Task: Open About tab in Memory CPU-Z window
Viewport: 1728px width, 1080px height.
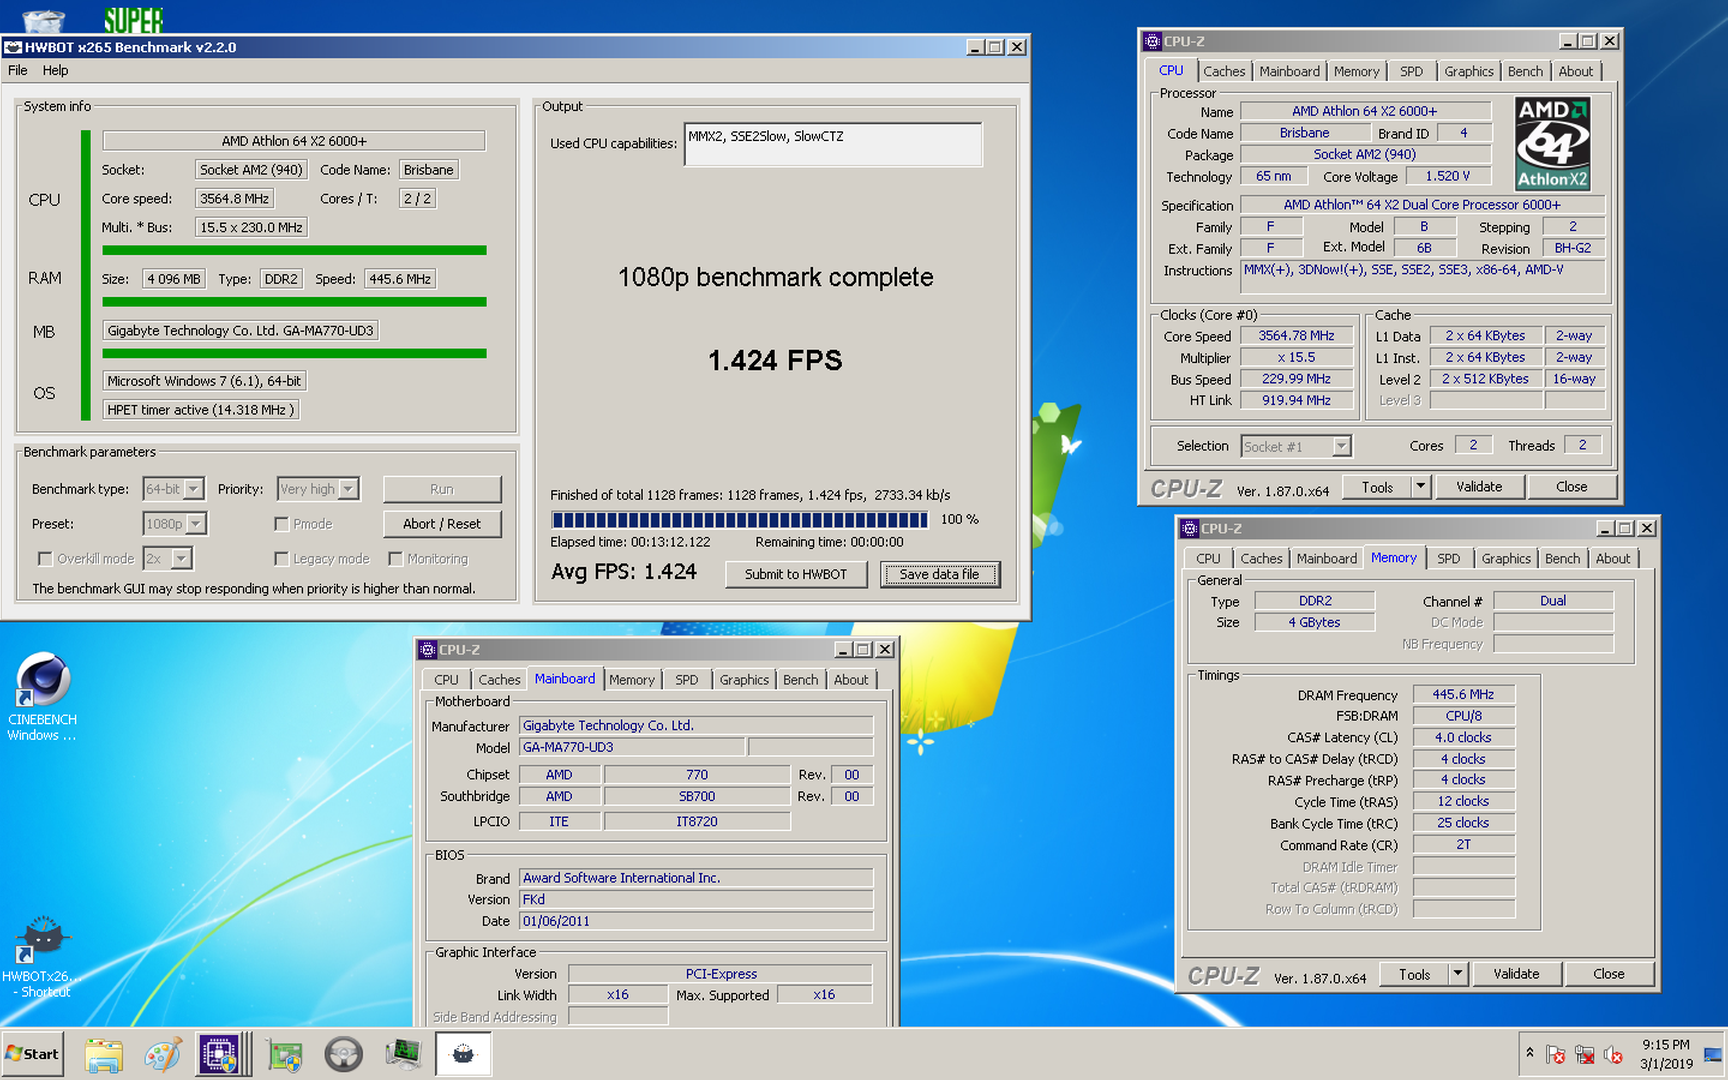Action: tap(1612, 559)
